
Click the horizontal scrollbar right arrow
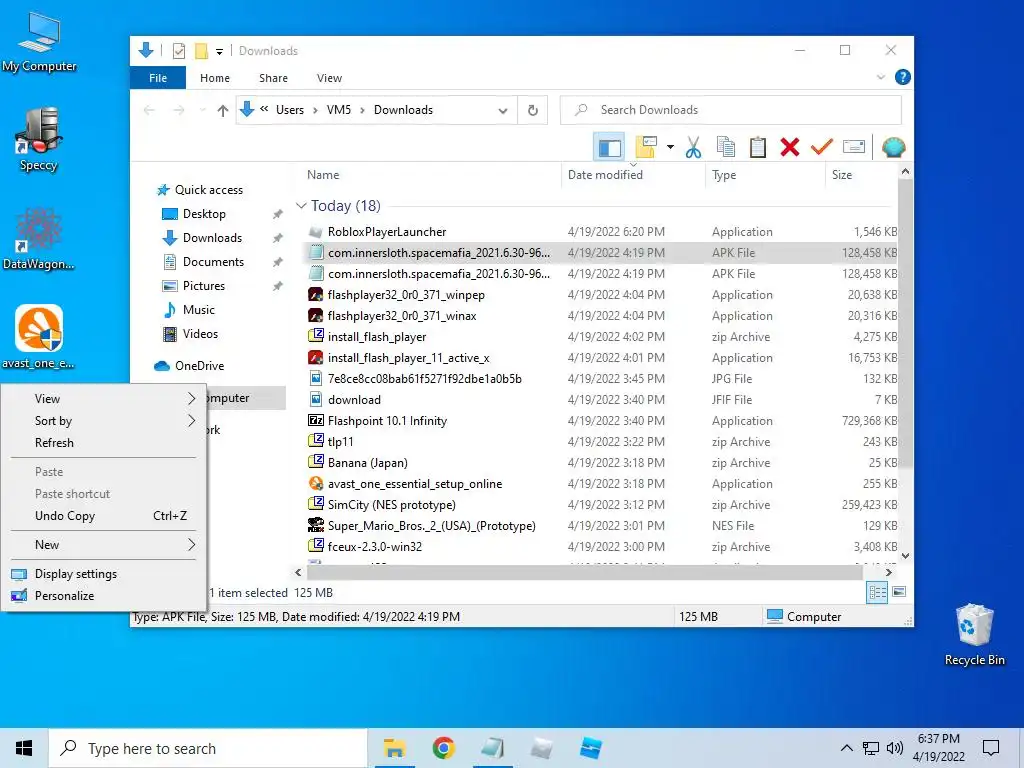888,573
